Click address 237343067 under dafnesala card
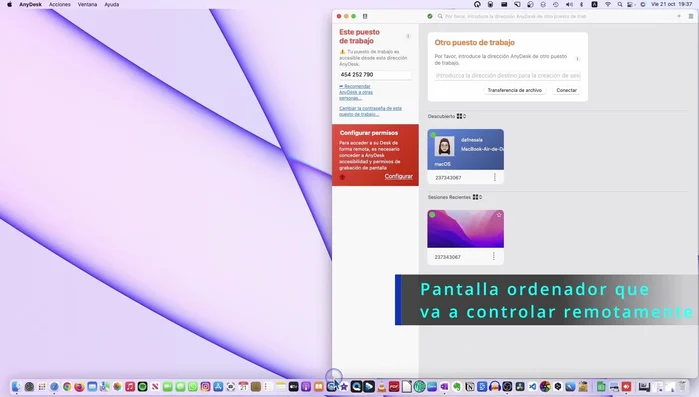Viewport: 699px width, 397px height. coord(448,178)
